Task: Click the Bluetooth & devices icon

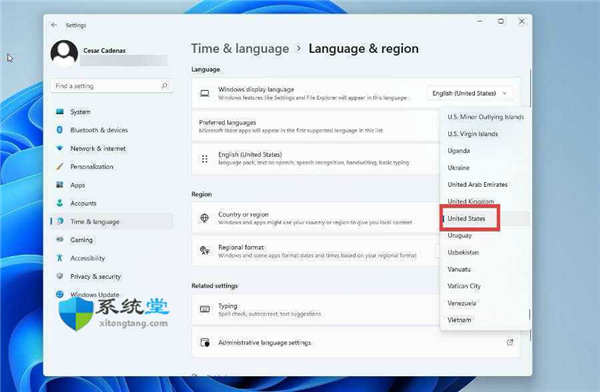Action: tap(60, 130)
